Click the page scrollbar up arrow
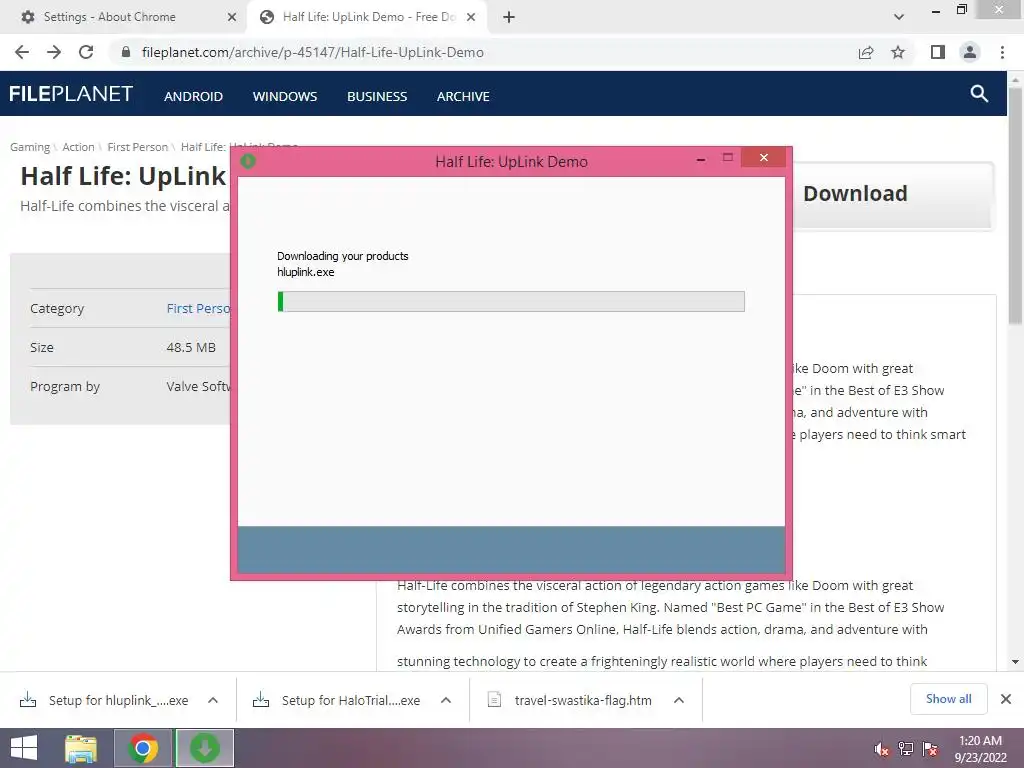The width and height of the screenshot is (1024, 768). click(1015, 80)
